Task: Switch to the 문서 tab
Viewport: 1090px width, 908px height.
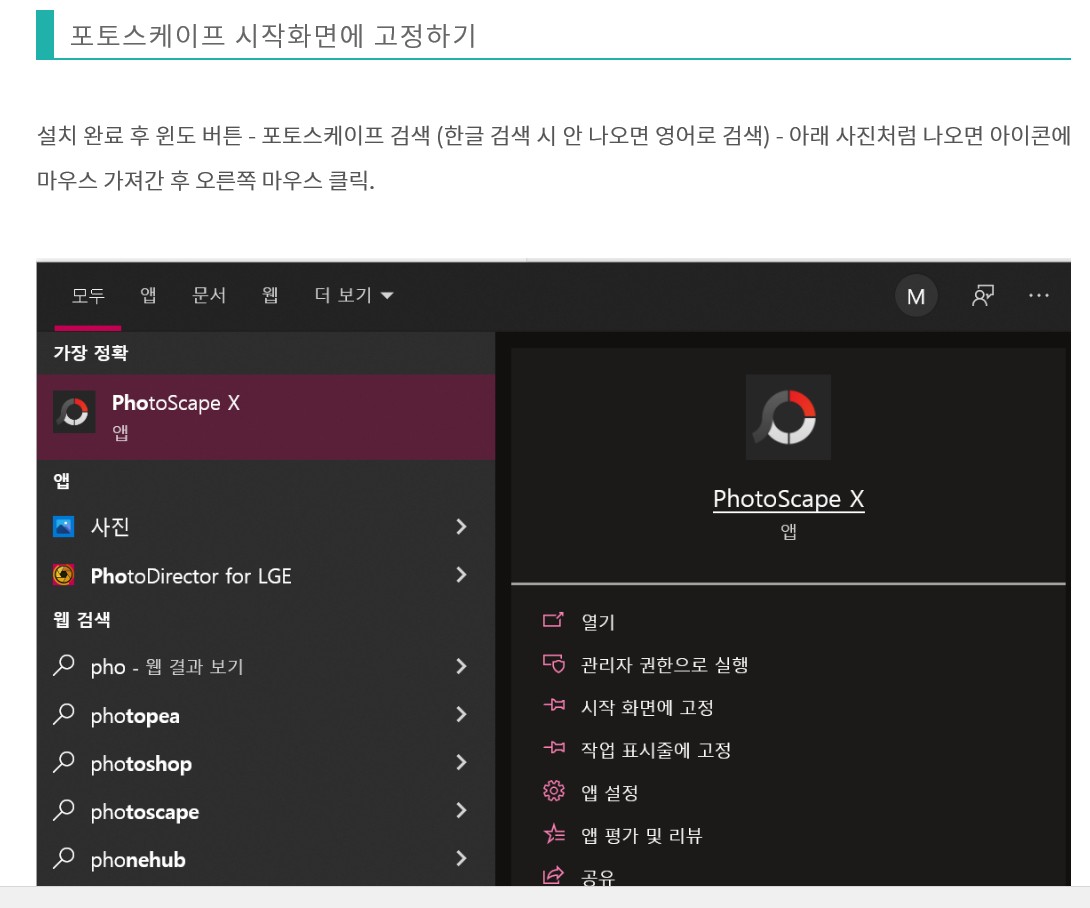Action: (x=209, y=295)
